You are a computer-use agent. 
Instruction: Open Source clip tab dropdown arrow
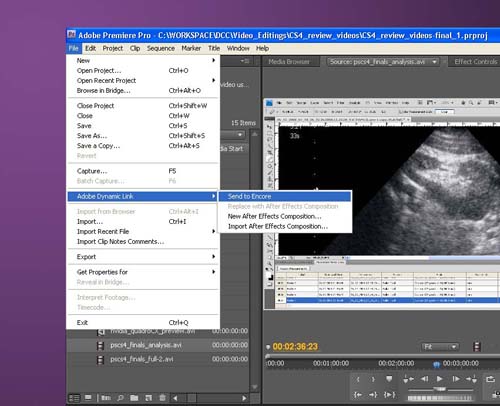click(434, 62)
